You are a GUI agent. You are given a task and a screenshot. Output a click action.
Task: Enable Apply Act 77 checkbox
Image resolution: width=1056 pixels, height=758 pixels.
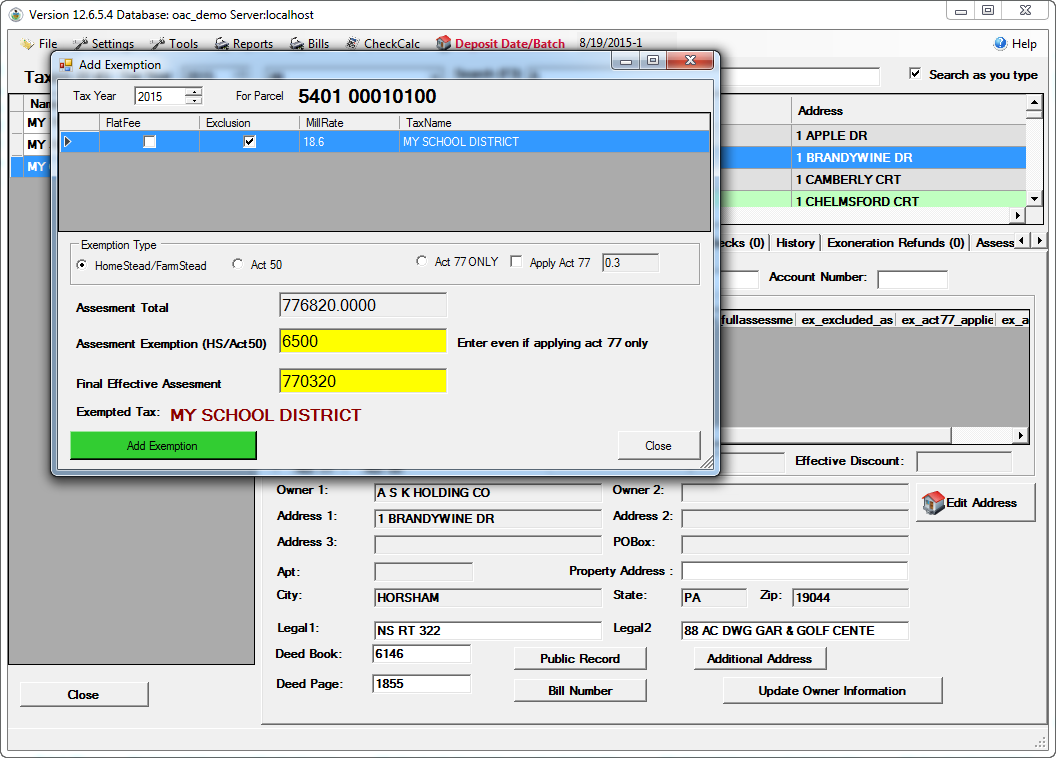tap(516, 261)
